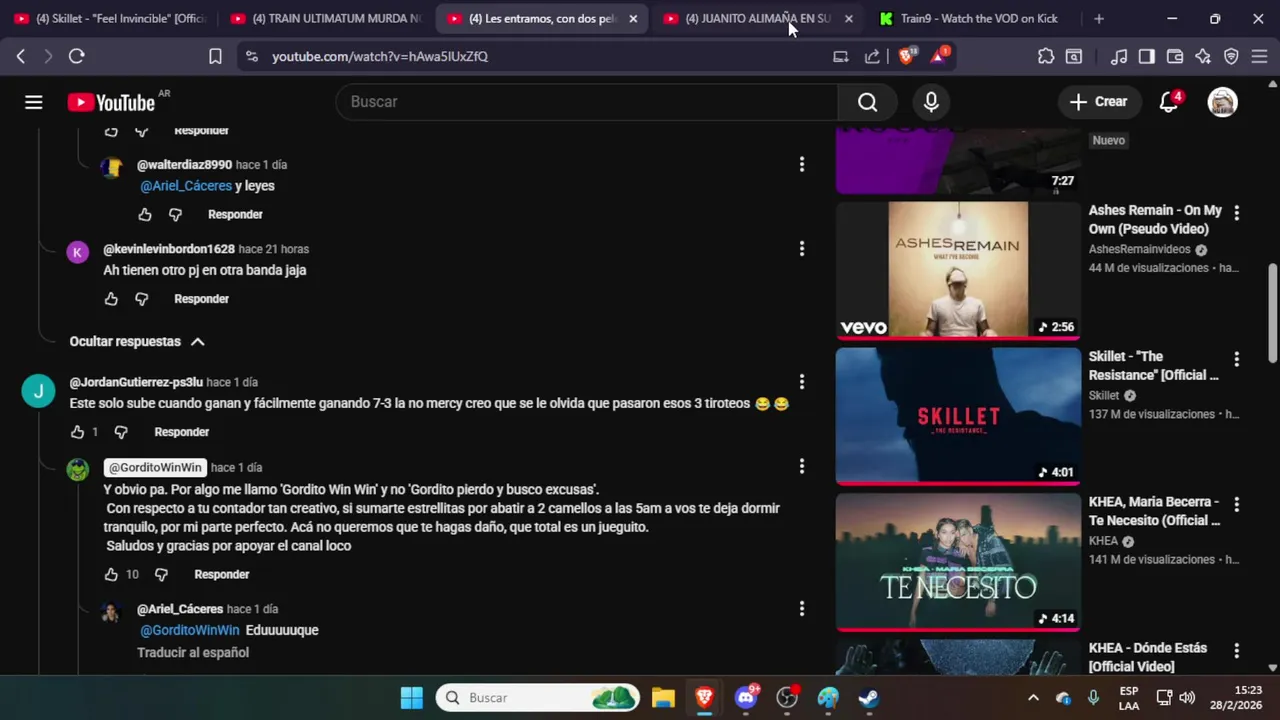Image resolution: width=1280 pixels, height=720 pixels.
Task: Click the Brave Rewards triangle icon
Action: (939, 56)
